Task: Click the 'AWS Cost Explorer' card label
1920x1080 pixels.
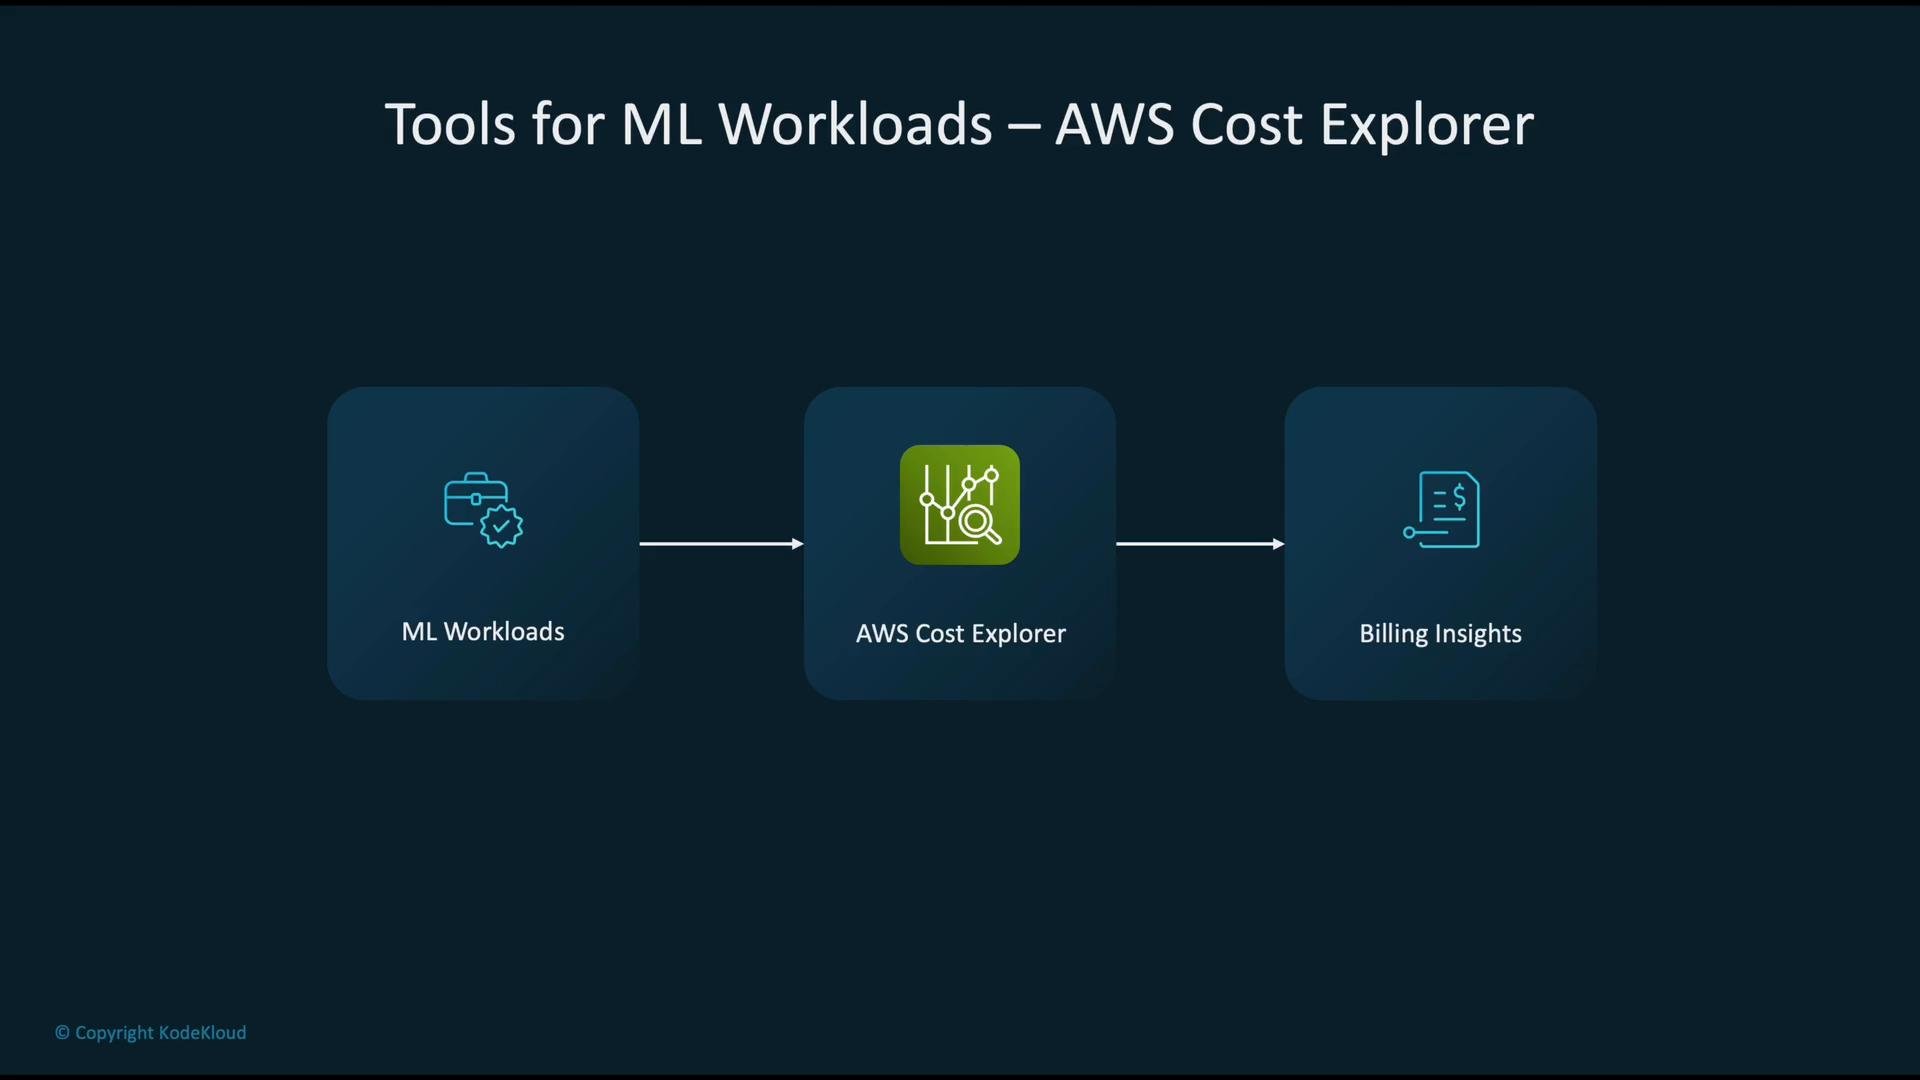Action: pyautogui.click(x=961, y=634)
